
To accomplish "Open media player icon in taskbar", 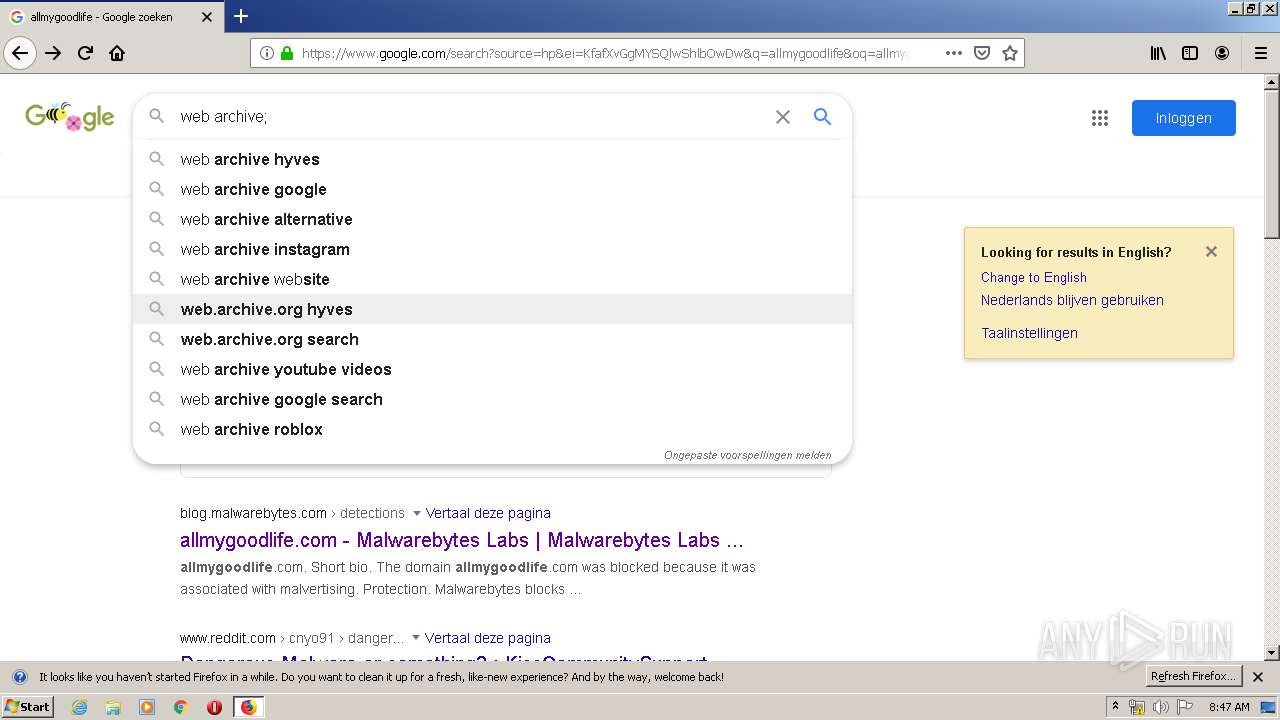I will 147,707.
